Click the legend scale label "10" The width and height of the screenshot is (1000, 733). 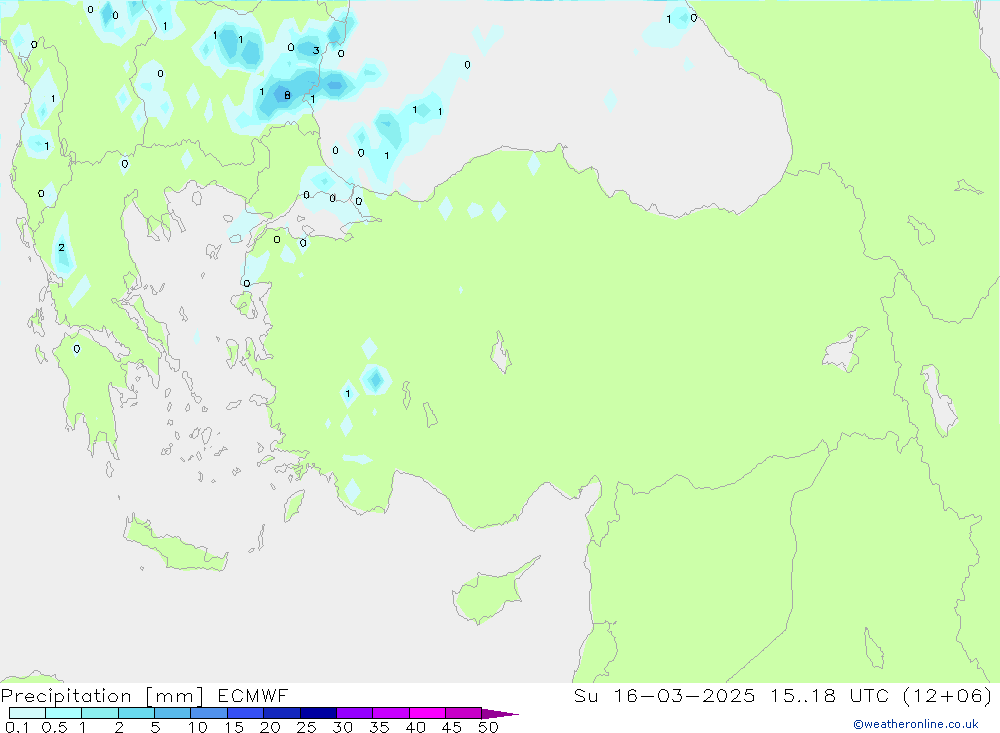(198, 727)
